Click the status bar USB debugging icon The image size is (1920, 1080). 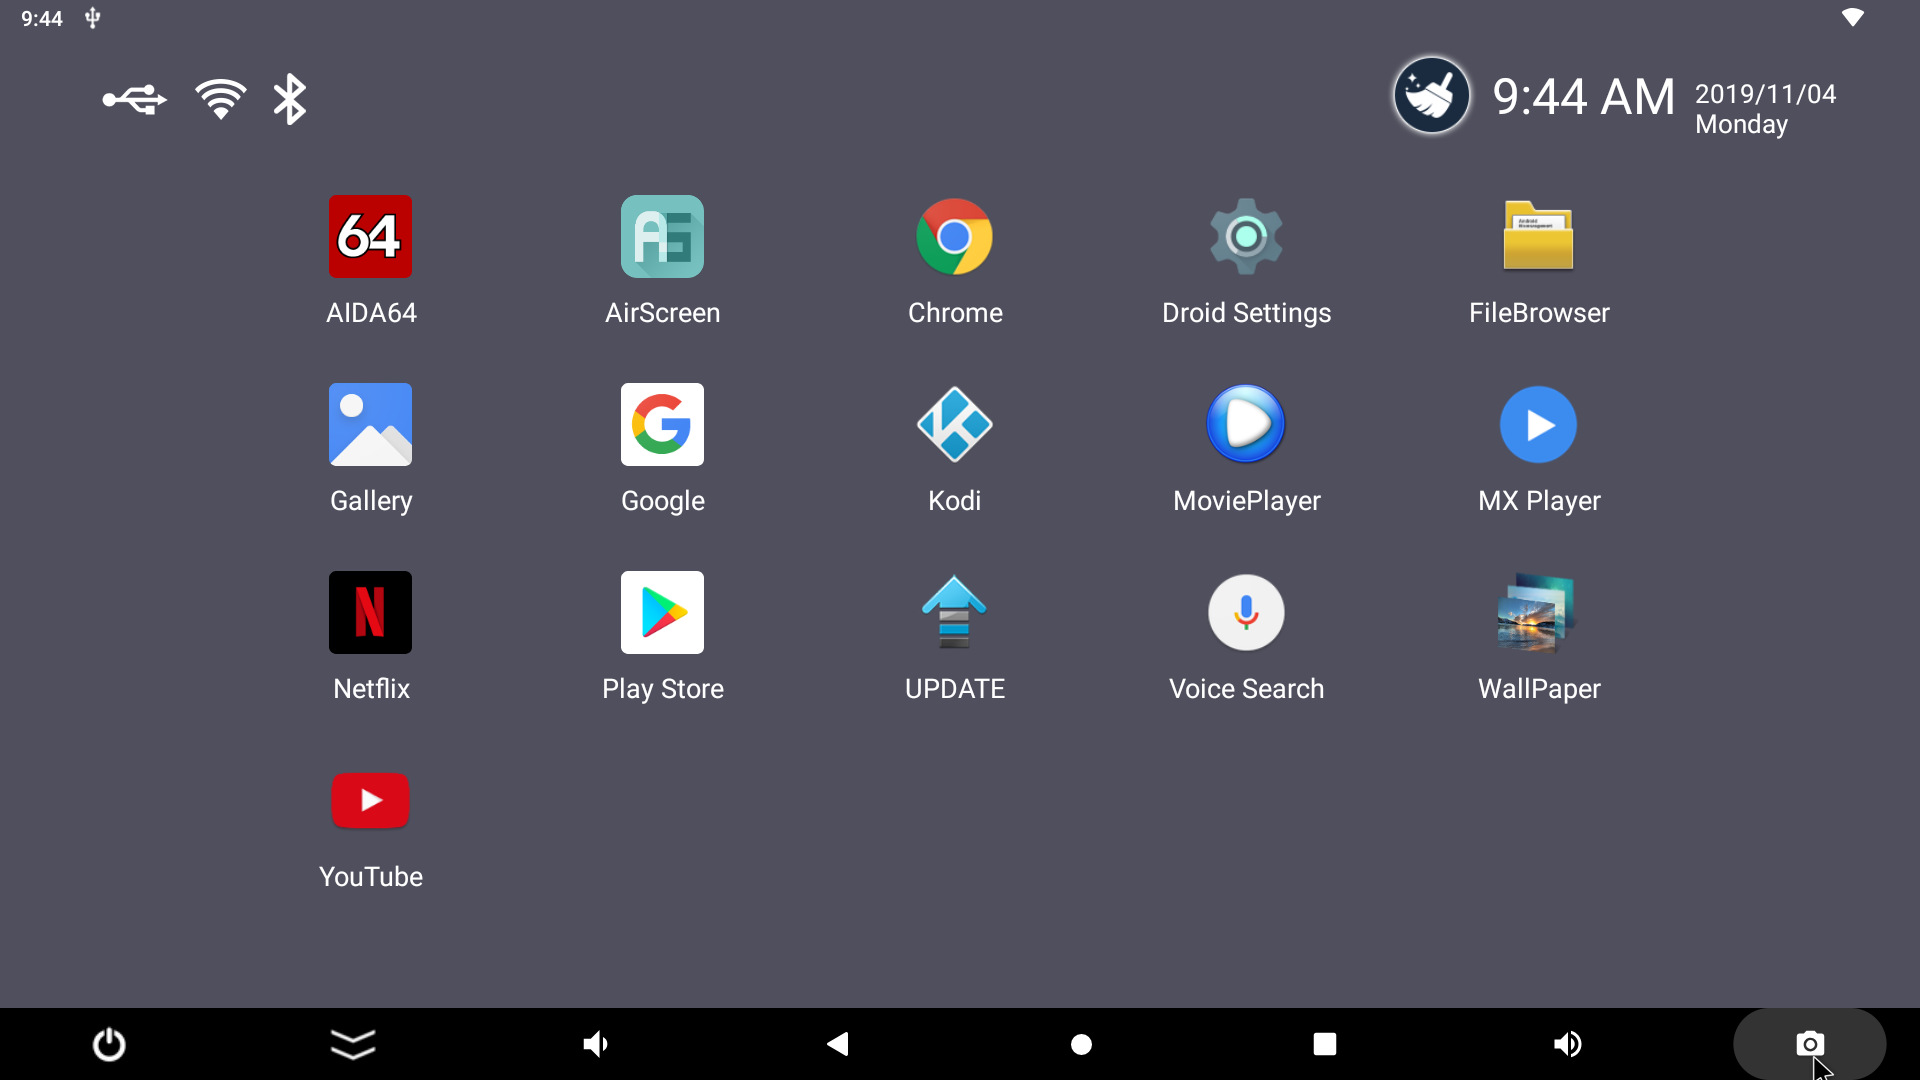[92, 18]
